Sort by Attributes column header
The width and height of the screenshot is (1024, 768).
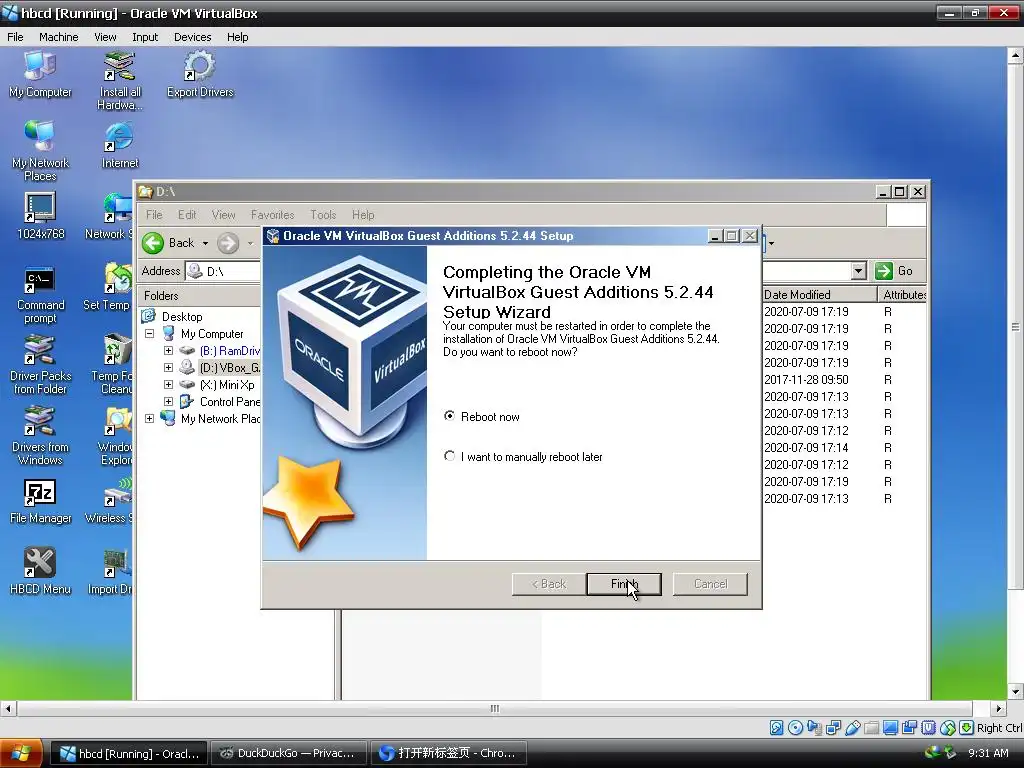coord(902,295)
